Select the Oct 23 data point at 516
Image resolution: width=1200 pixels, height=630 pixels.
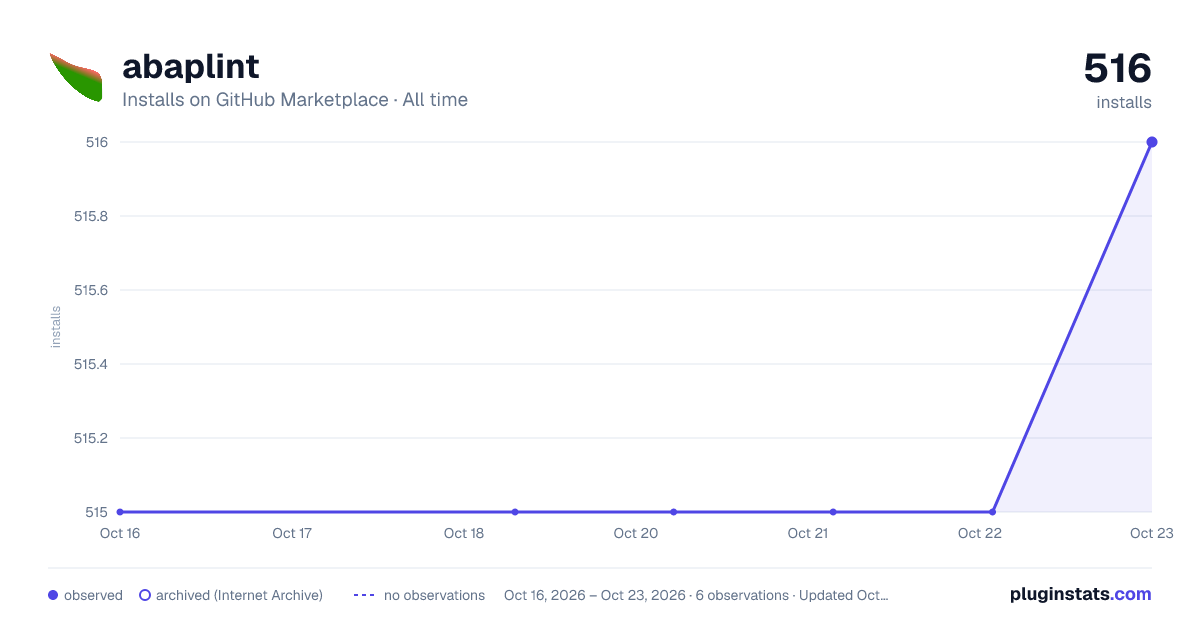[1152, 142]
